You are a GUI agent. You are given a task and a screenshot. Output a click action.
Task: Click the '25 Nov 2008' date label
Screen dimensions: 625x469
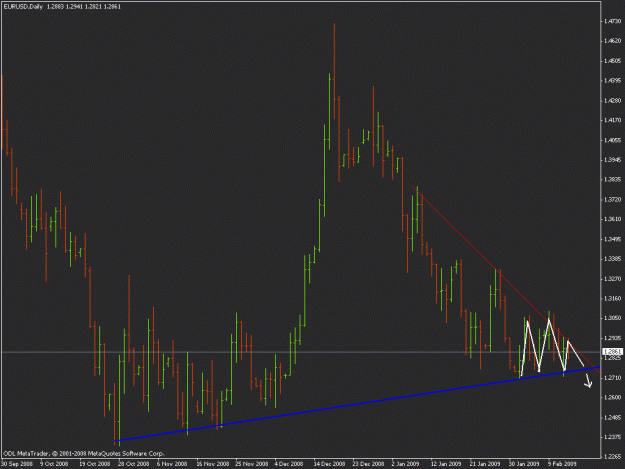(252, 464)
